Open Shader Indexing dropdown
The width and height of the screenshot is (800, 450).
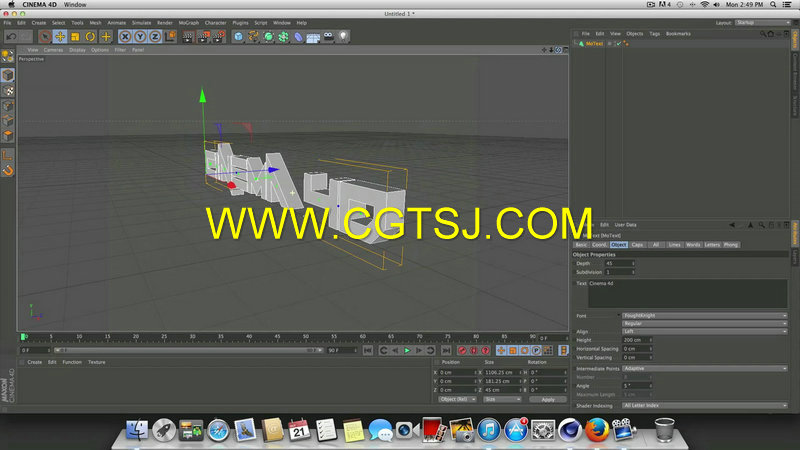pos(705,406)
